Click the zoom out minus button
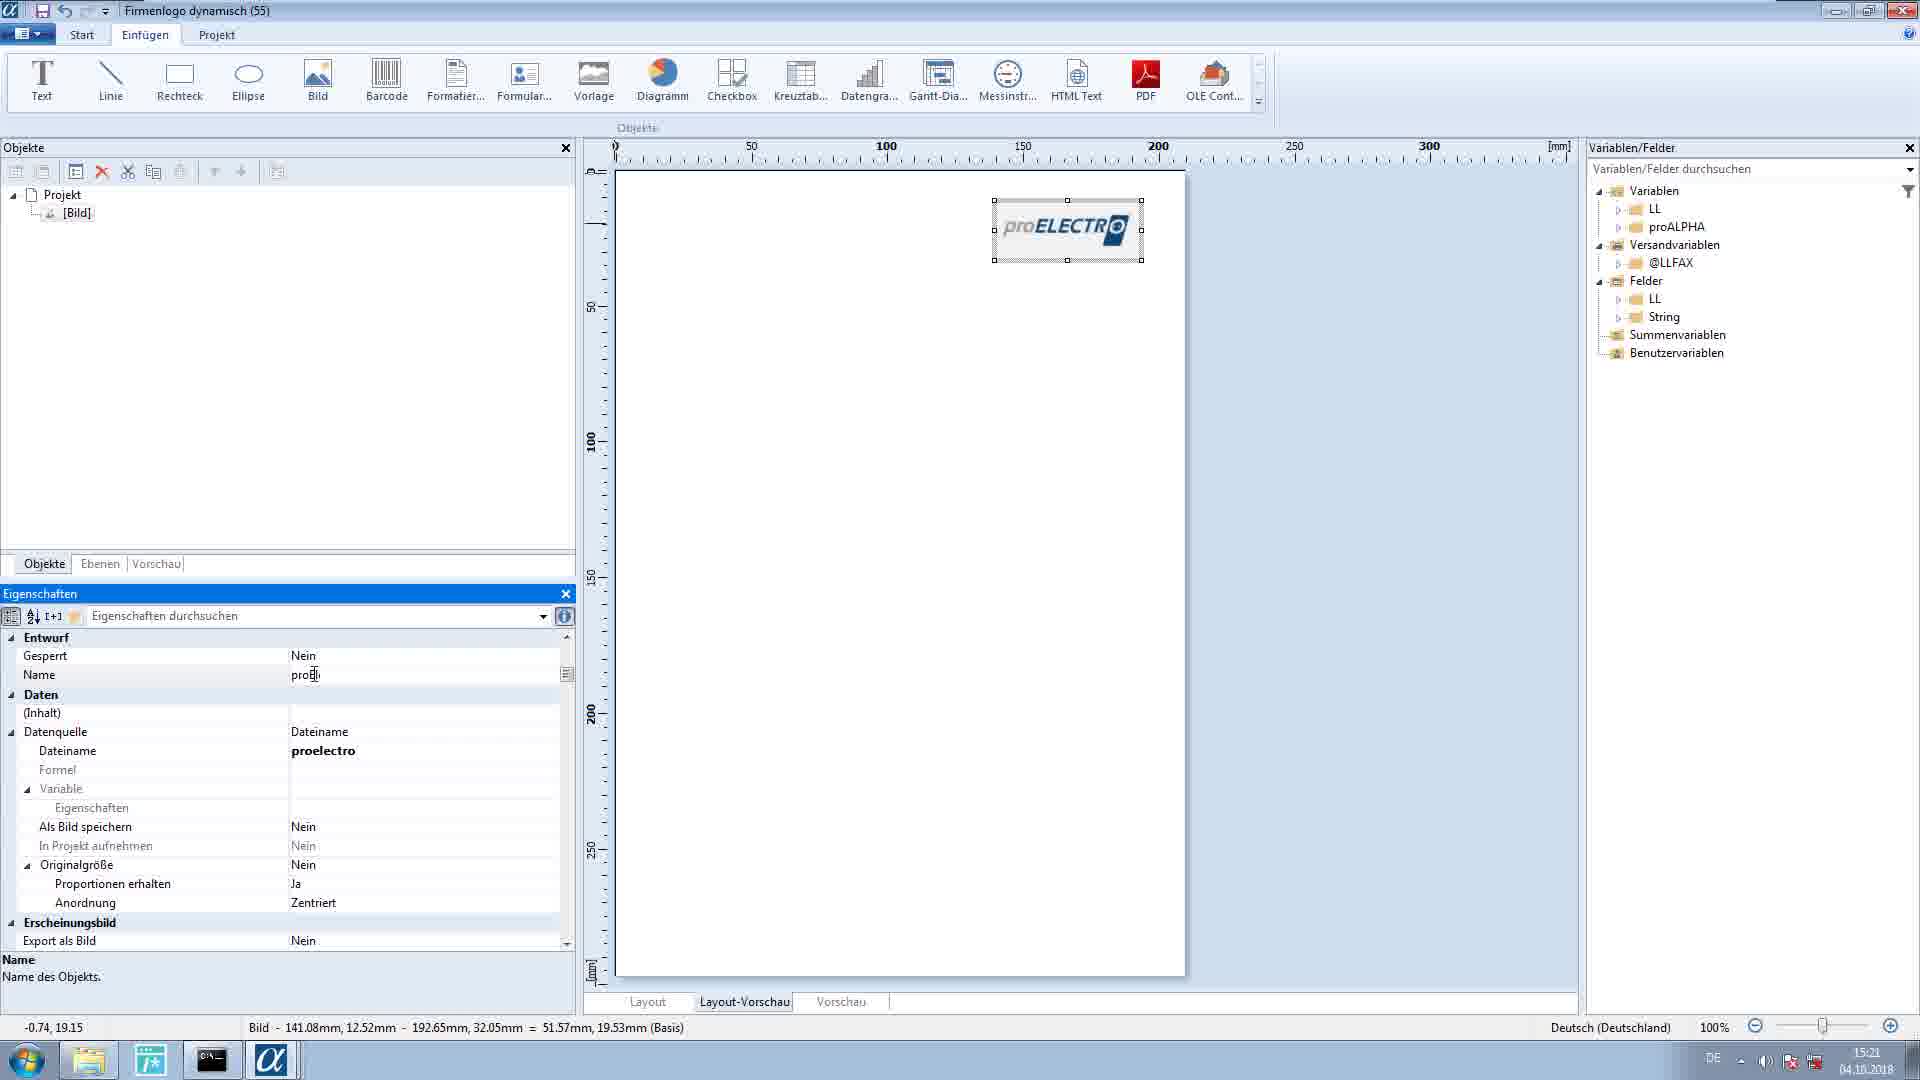The width and height of the screenshot is (1920, 1080). [1755, 1026]
